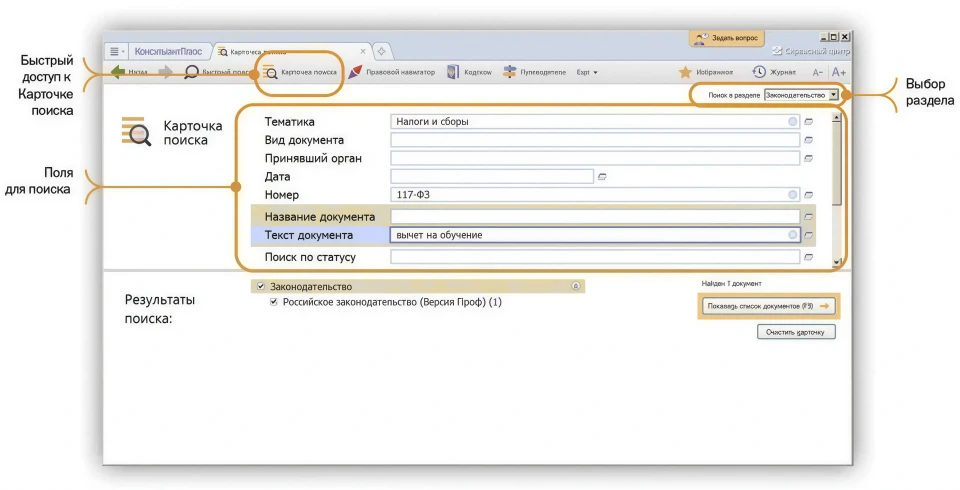Open the main menu hamburger icon

(x=115, y=51)
